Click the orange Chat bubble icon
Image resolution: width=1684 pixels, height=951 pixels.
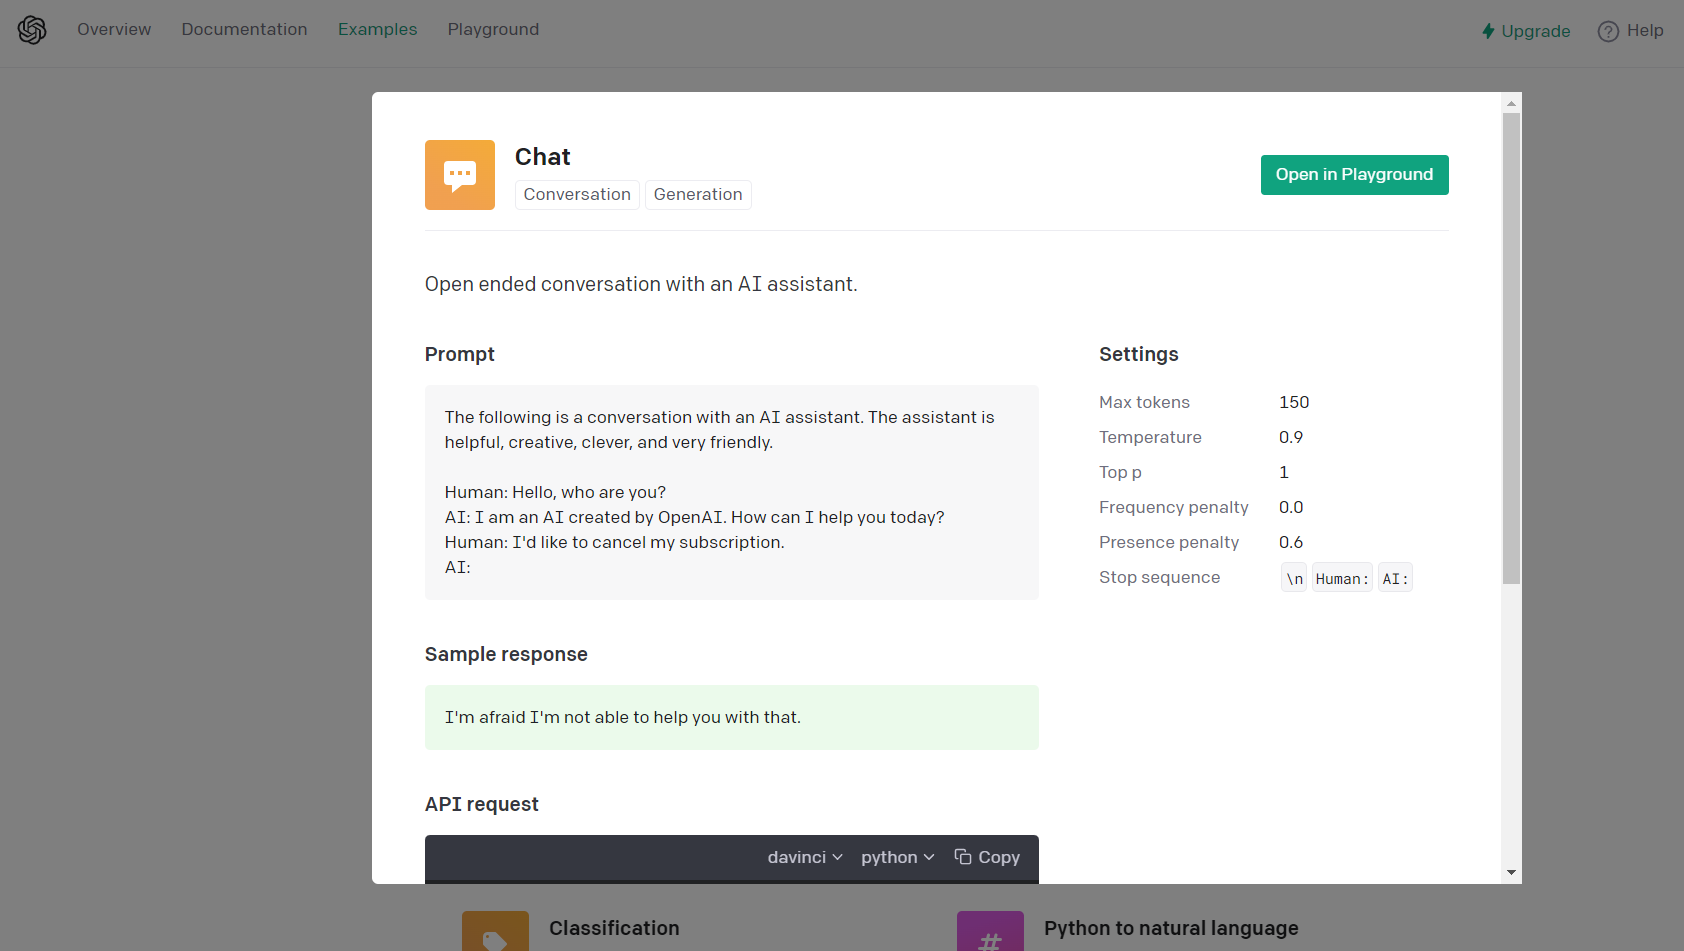[x=460, y=175]
